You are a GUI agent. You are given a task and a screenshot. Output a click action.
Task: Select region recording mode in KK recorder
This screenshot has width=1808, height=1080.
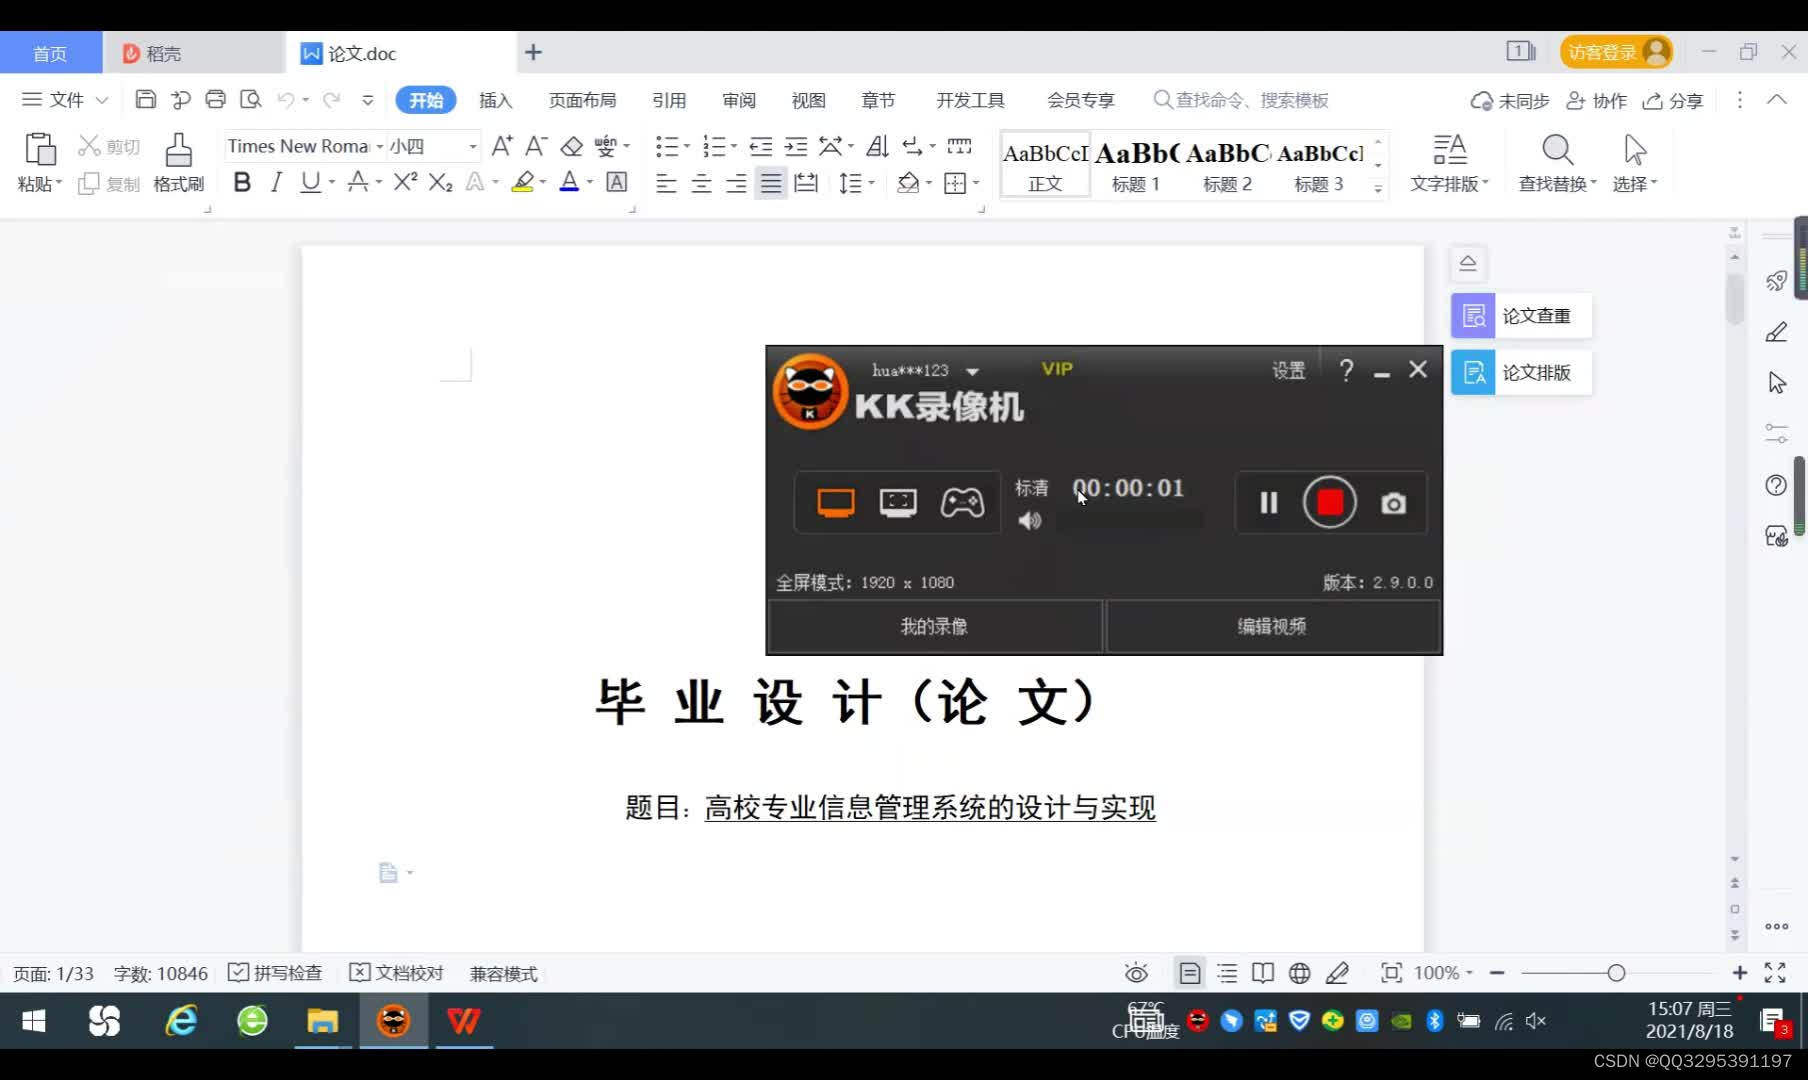coord(898,502)
